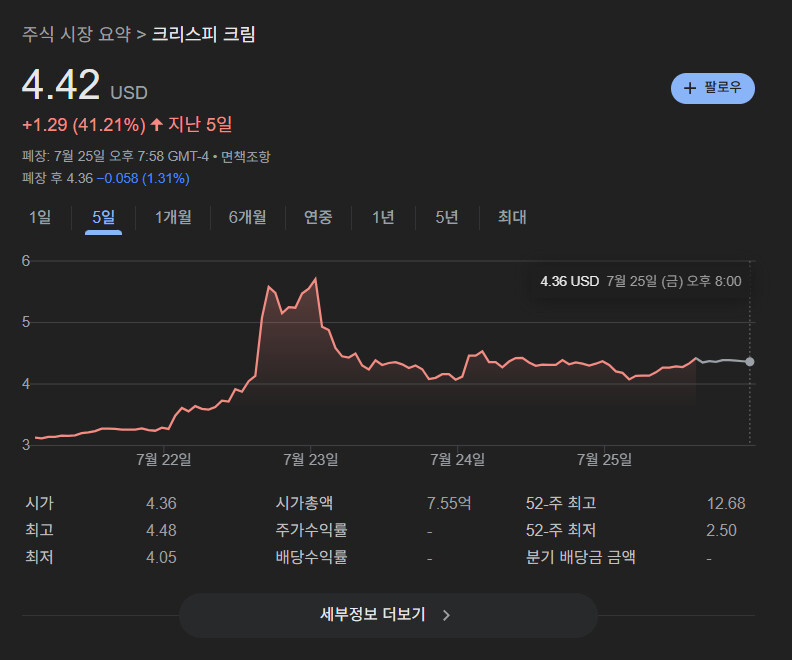792x660 pixels.
Task: Click the gray end-point marker on chart
Action: coord(750,362)
